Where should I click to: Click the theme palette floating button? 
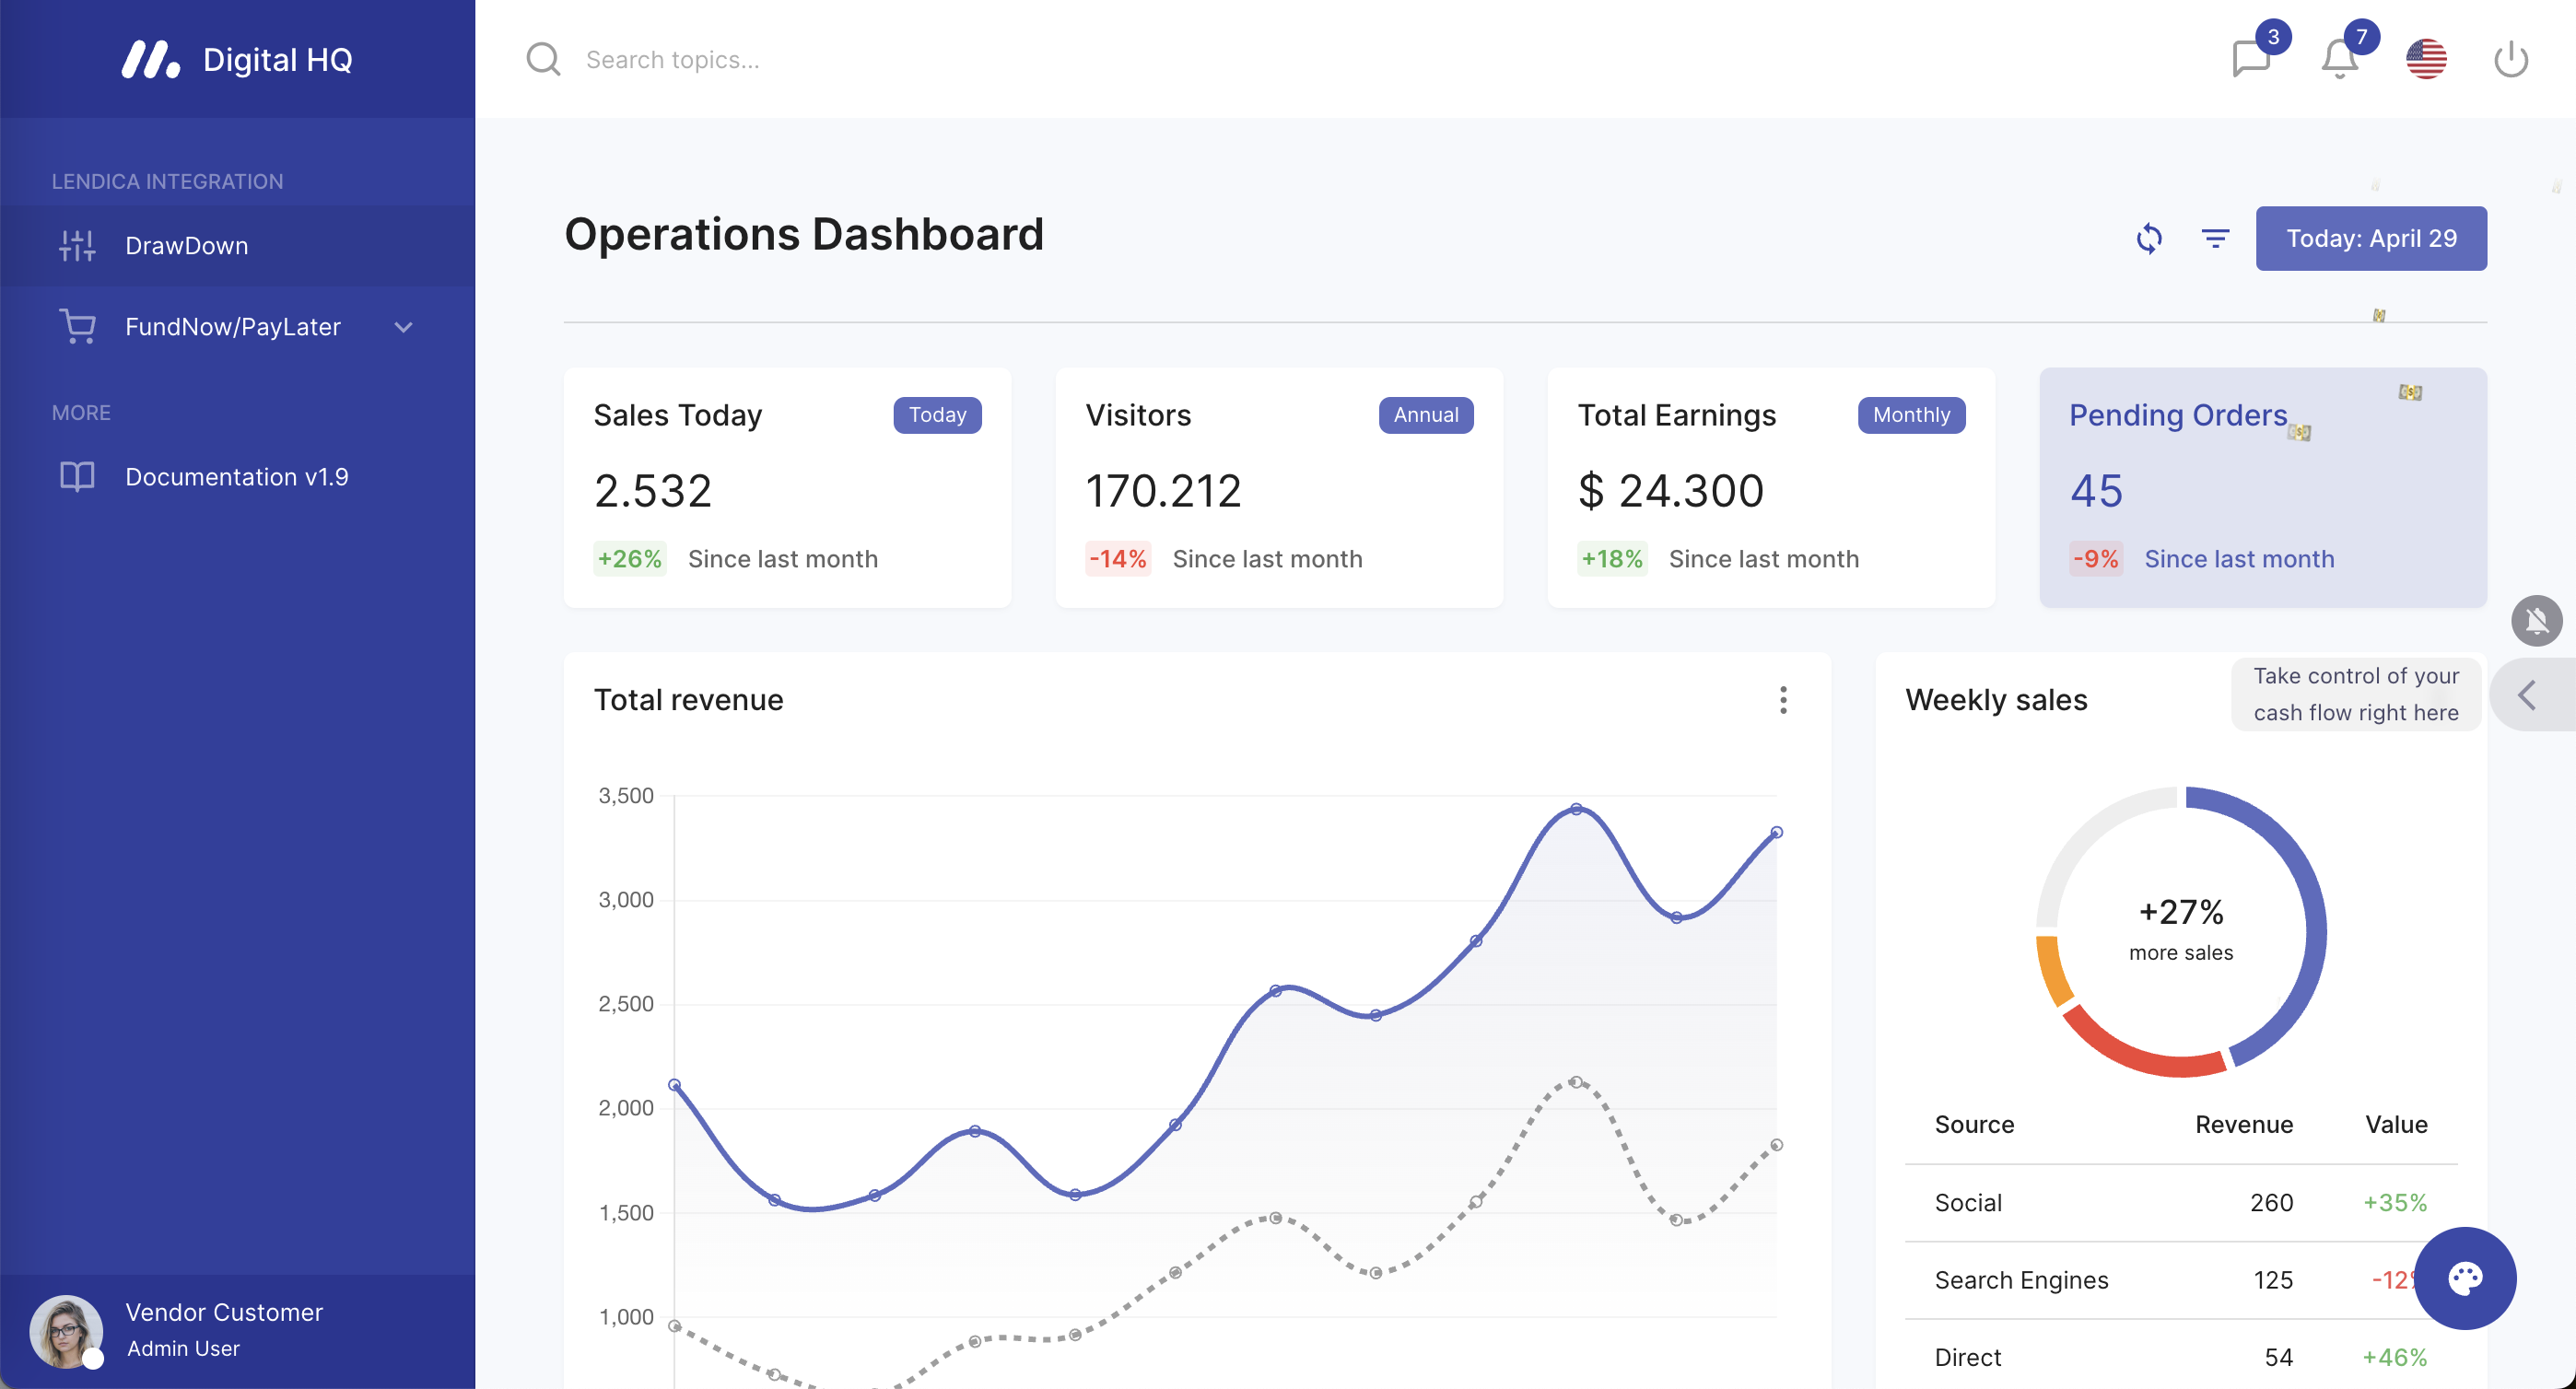2464,1277
